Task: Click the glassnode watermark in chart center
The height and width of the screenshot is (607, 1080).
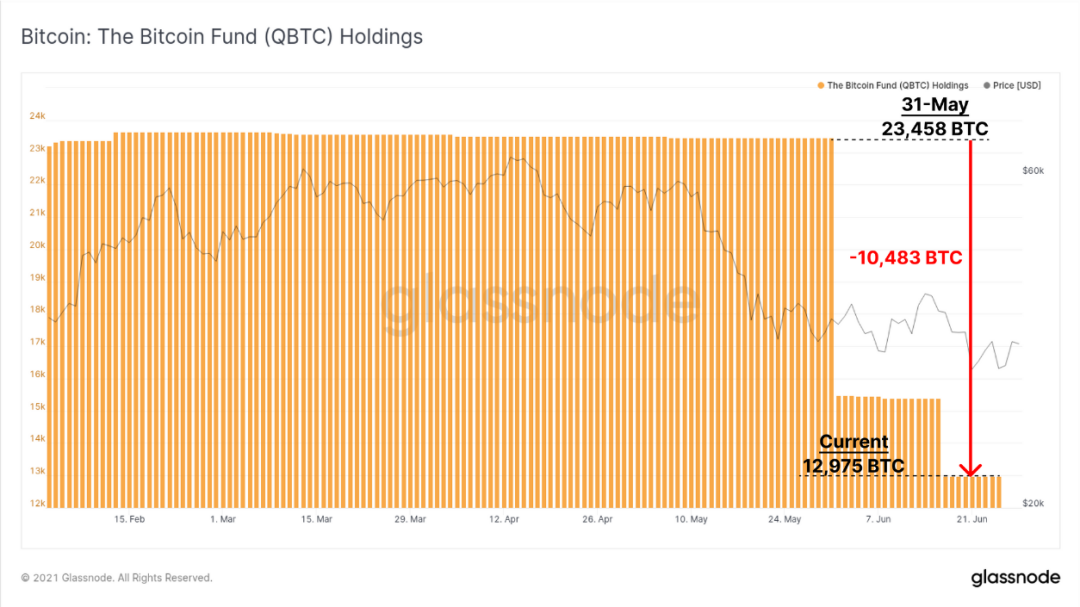Action: 541,301
